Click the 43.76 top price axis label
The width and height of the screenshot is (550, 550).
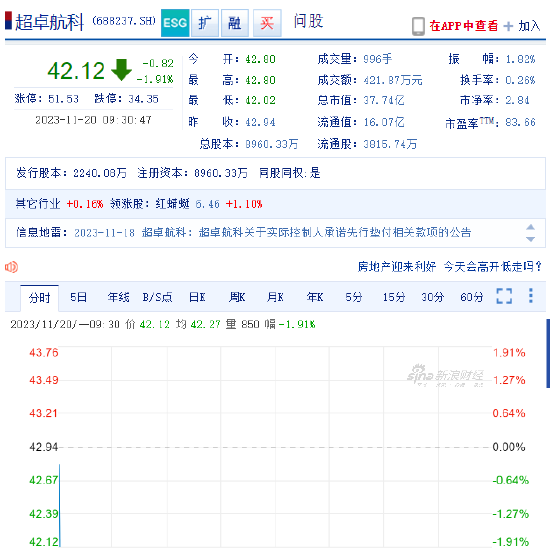click(43, 353)
